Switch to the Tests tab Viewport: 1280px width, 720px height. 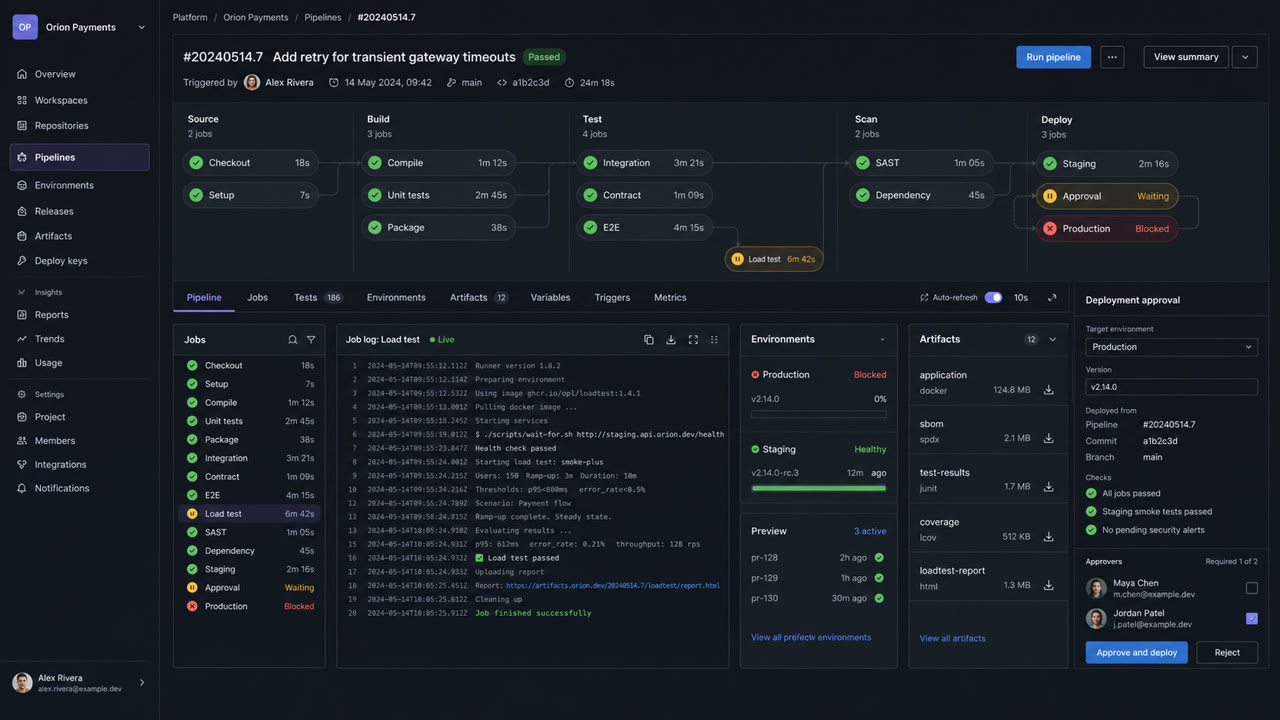point(318,298)
